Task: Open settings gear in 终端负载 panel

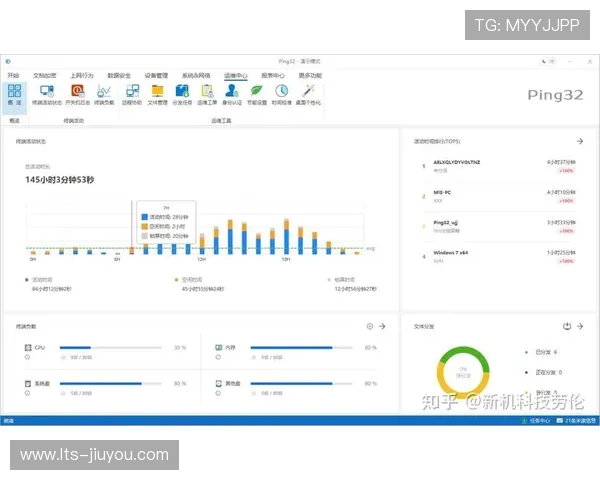Action: tap(370, 326)
